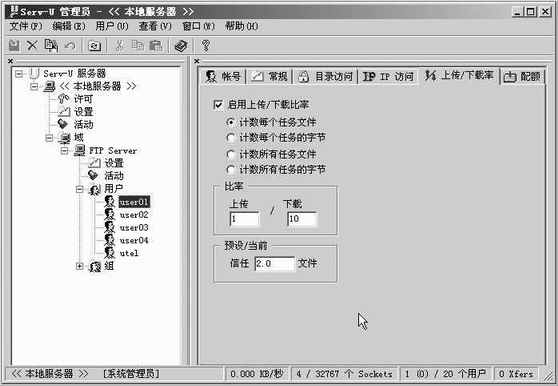Collapse the << 本地服务器 >> node
Image resolution: width=558 pixels, height=386 pixels.
point(34,86)
